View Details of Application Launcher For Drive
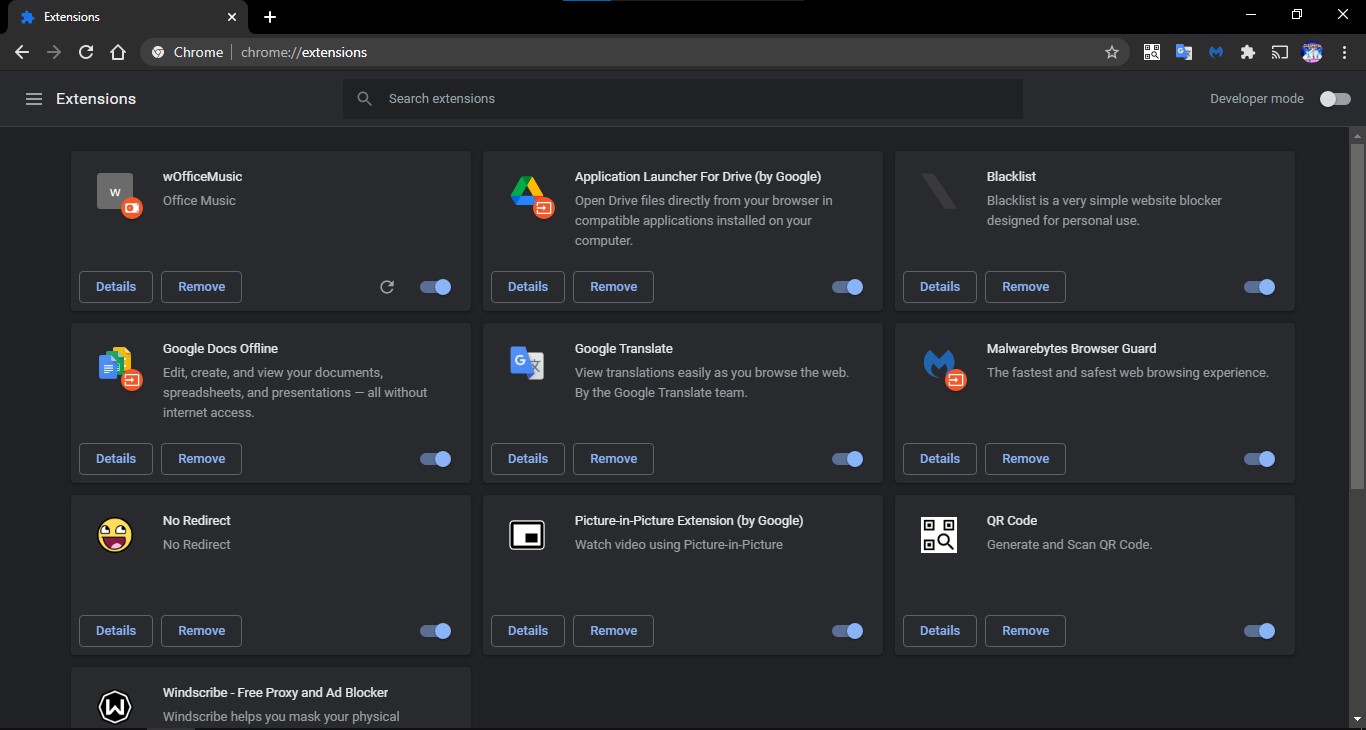Image resolution: width=1366 pixels, height=730 pixels. coord(528,287)
